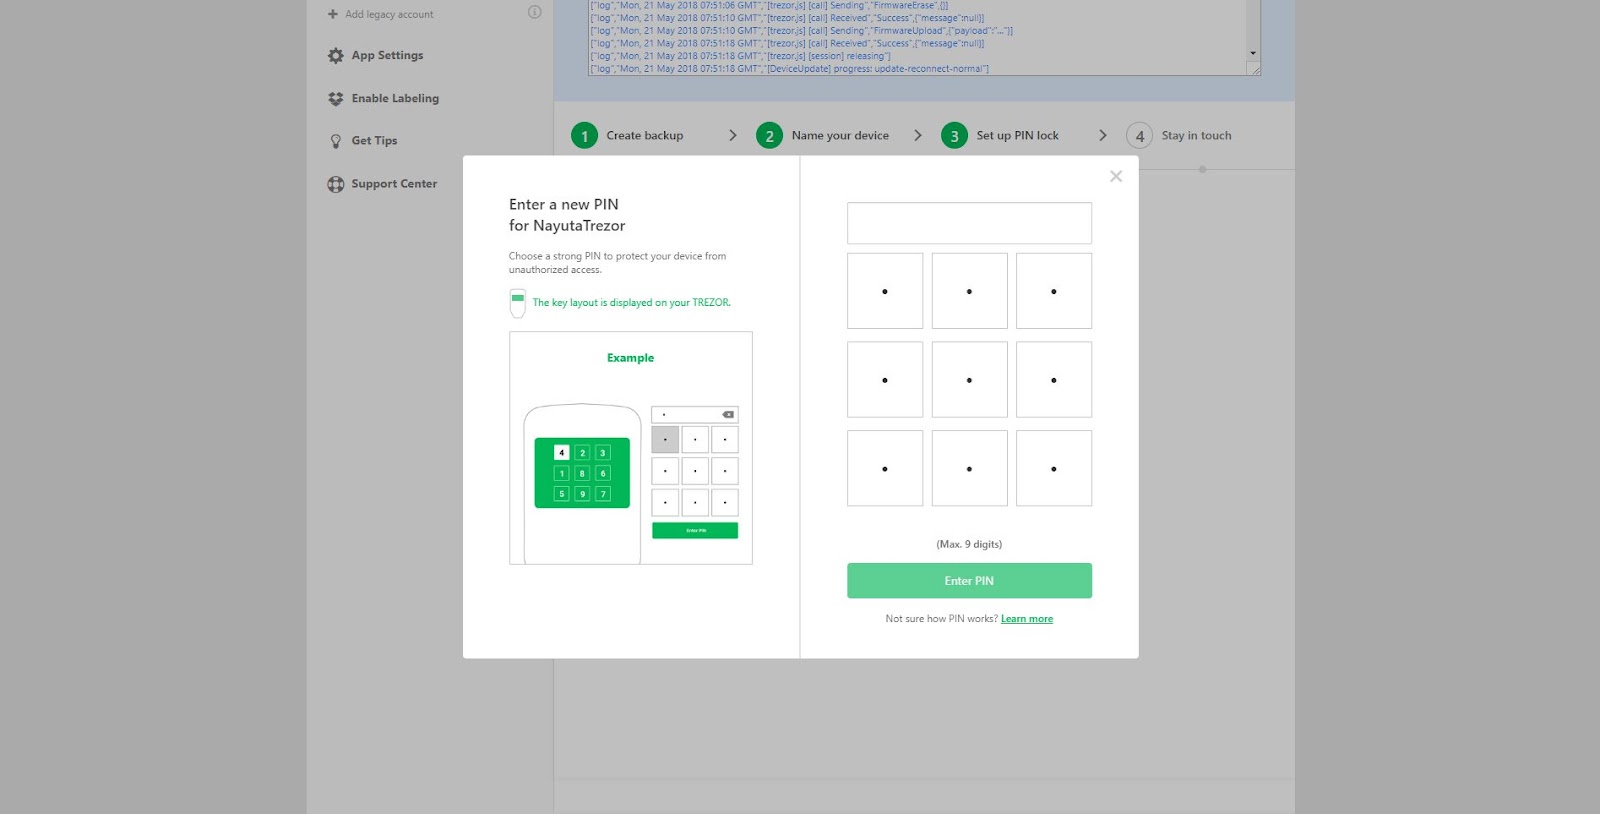This screenshot has width=1600, height=814.
Task: Select step 3 Set up PIN lock
Action: (1000, 136)
